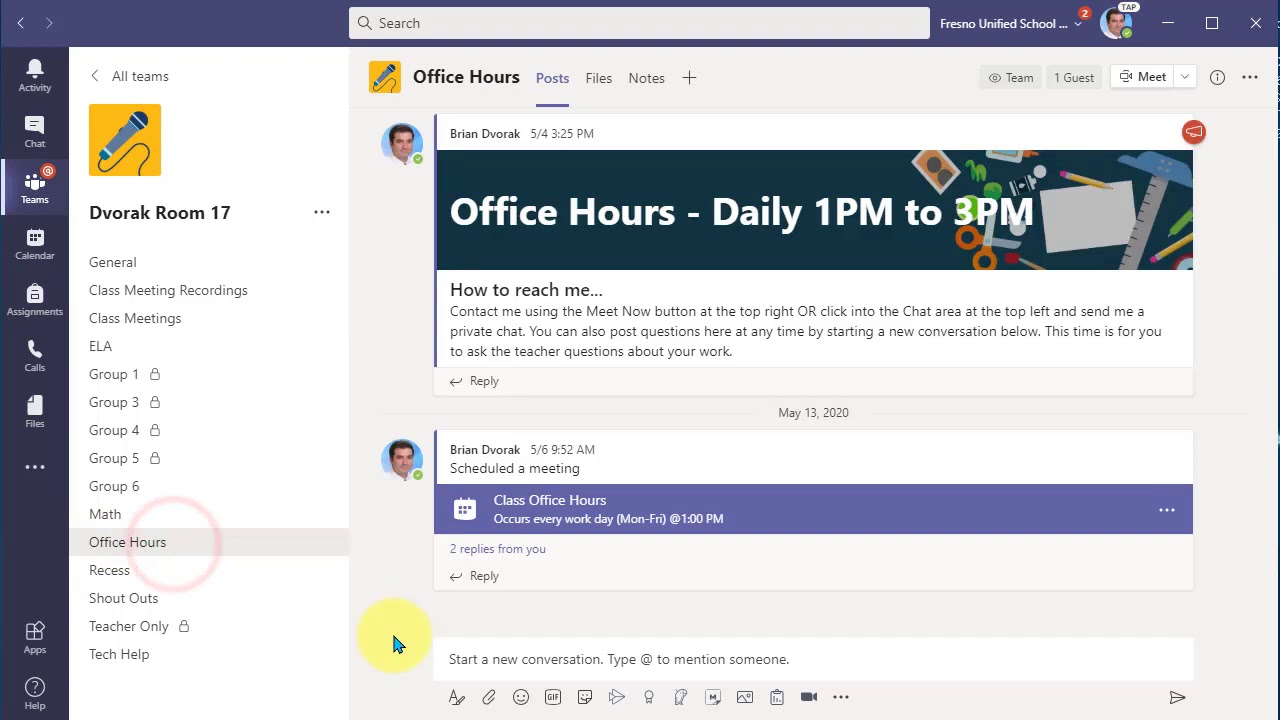Open the Praise badge tool
The image size is (1280, 720).
(649, 697)
